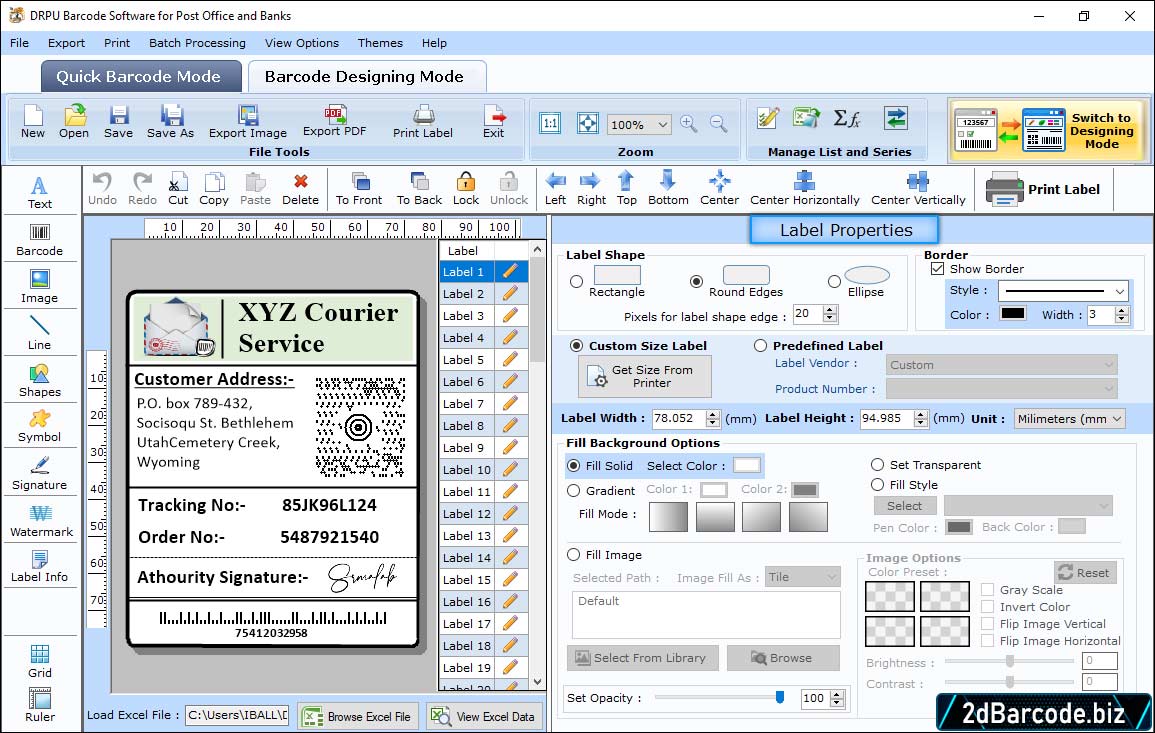Bring object To Front

click(x=359, y=189)
